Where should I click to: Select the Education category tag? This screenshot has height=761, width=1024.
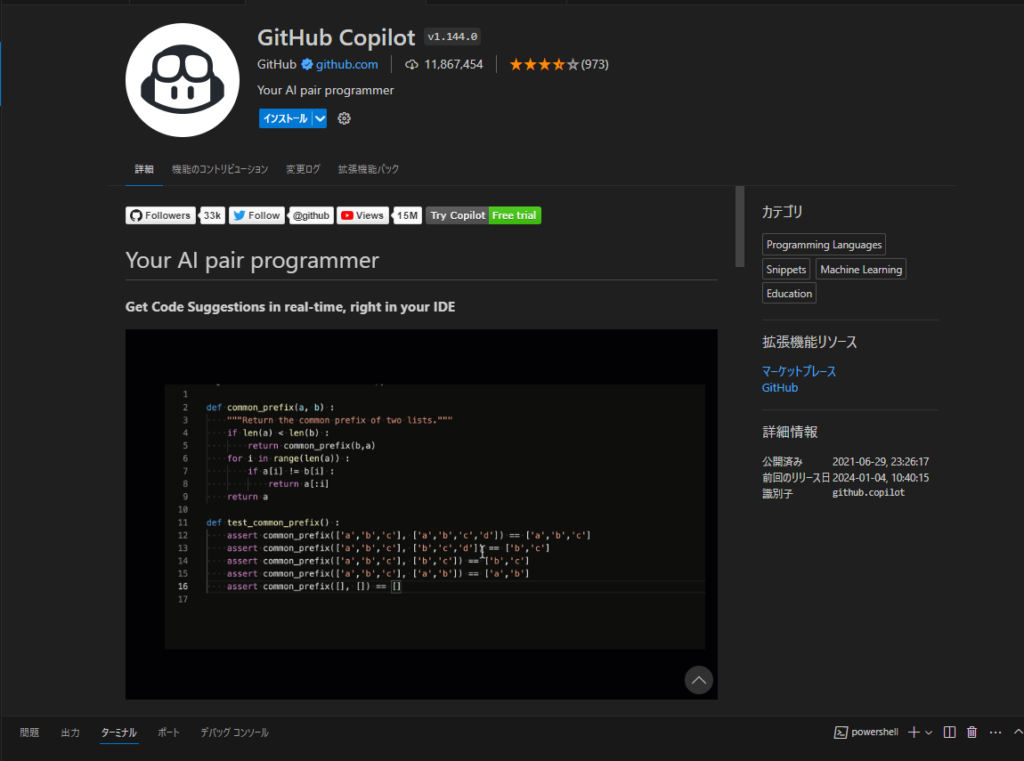789,293
